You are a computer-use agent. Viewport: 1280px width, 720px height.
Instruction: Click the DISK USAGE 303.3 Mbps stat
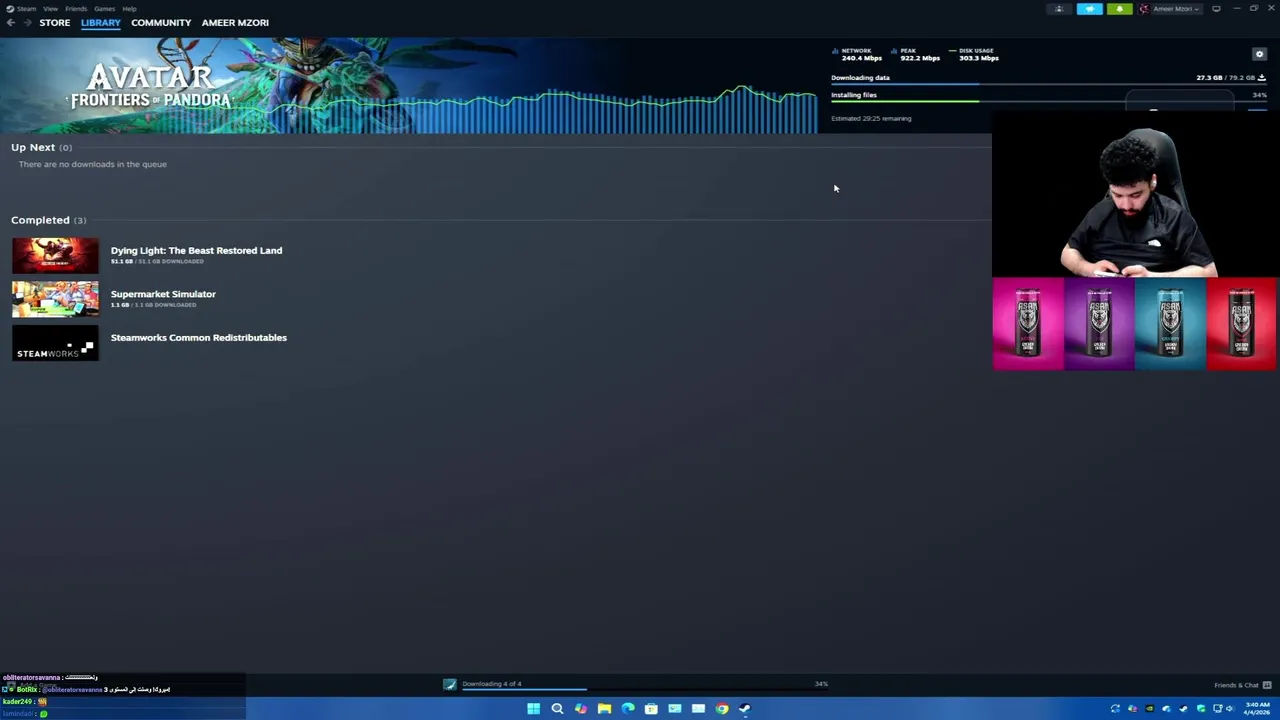[974, 54]
